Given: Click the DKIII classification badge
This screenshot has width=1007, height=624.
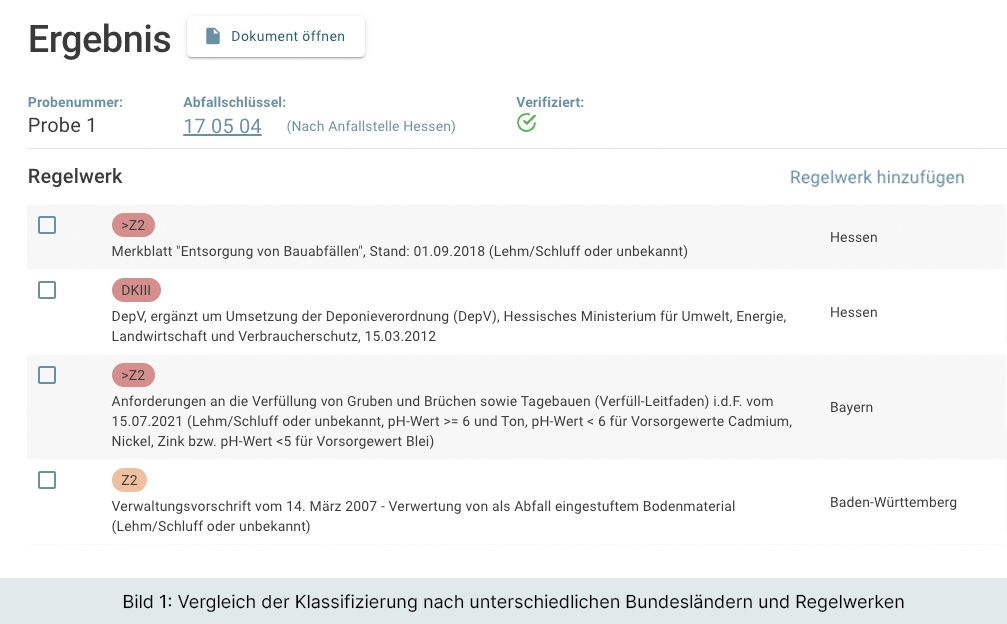Looking at the screenshot, I should [136, 290].
